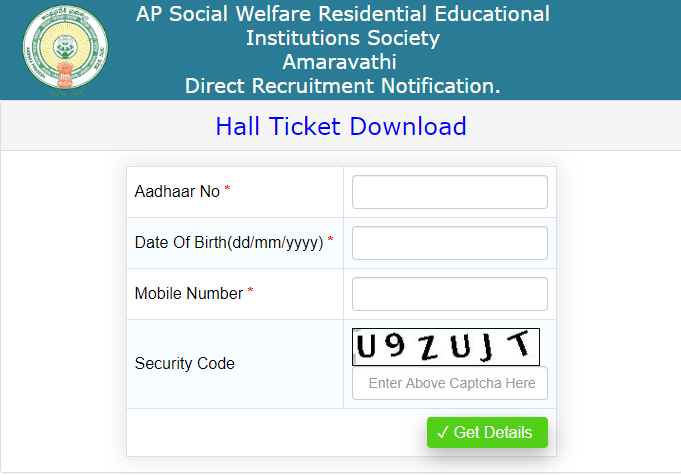Viewport: 681px width, 475px height.
Task: Click the Institutions Society header line
Action: click(343, 38)
